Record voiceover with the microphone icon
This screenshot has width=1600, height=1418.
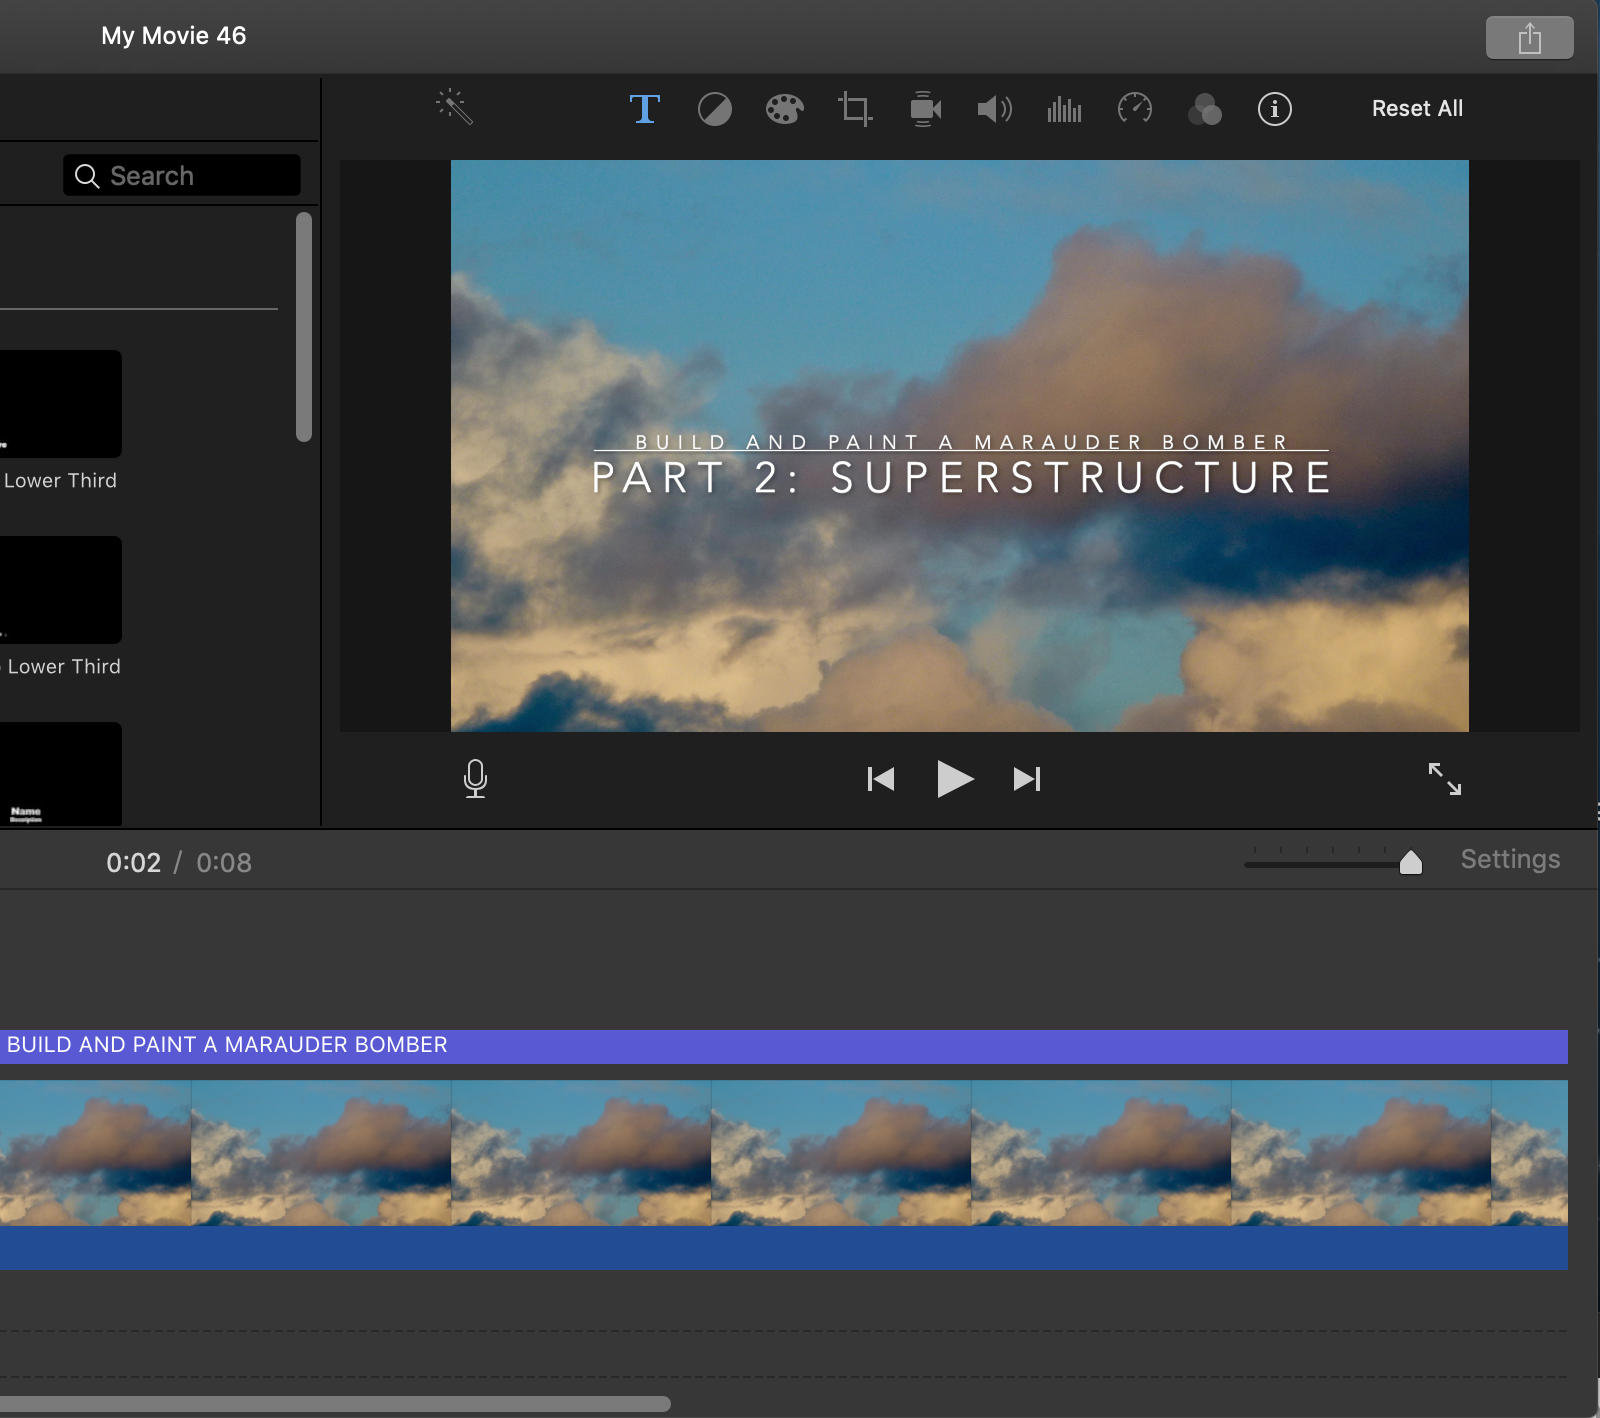(x=476, y=779)
